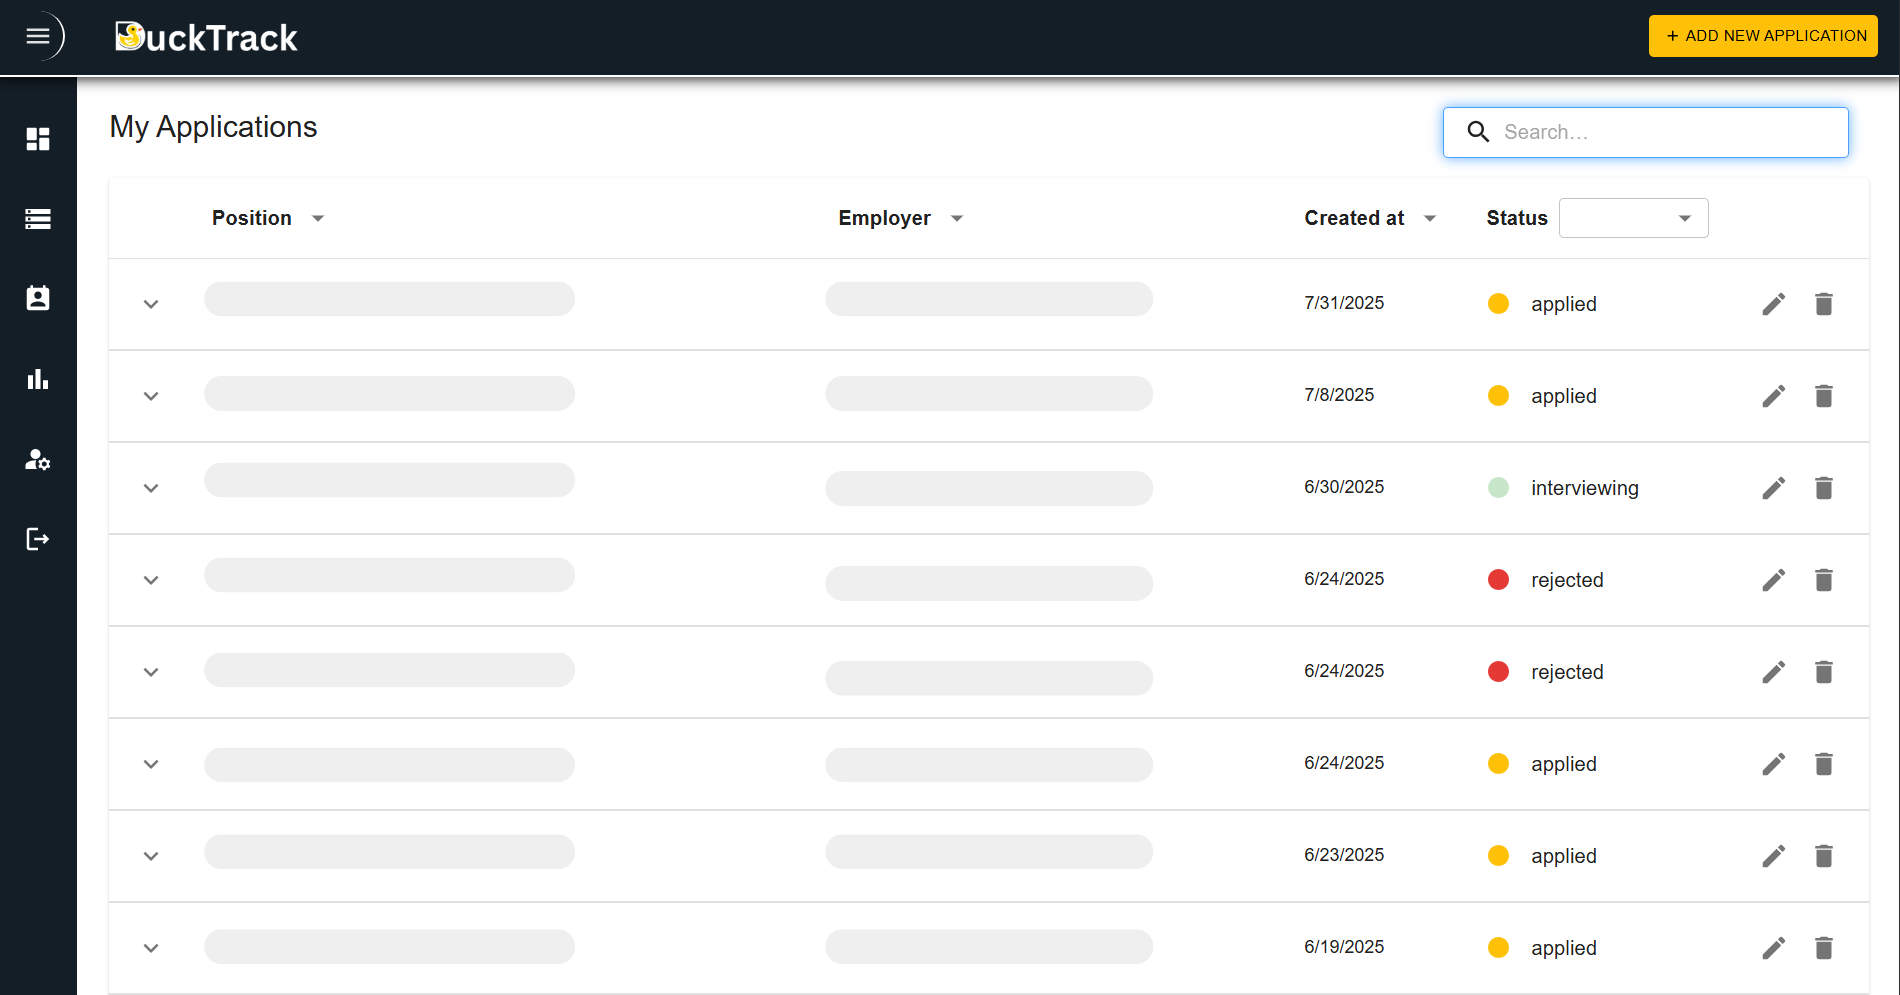Image resolution: width=1900 pixels, height=995 pixels.
Task: Click the ADD NEW APPLICATION button
Action: coord(1763,35)
